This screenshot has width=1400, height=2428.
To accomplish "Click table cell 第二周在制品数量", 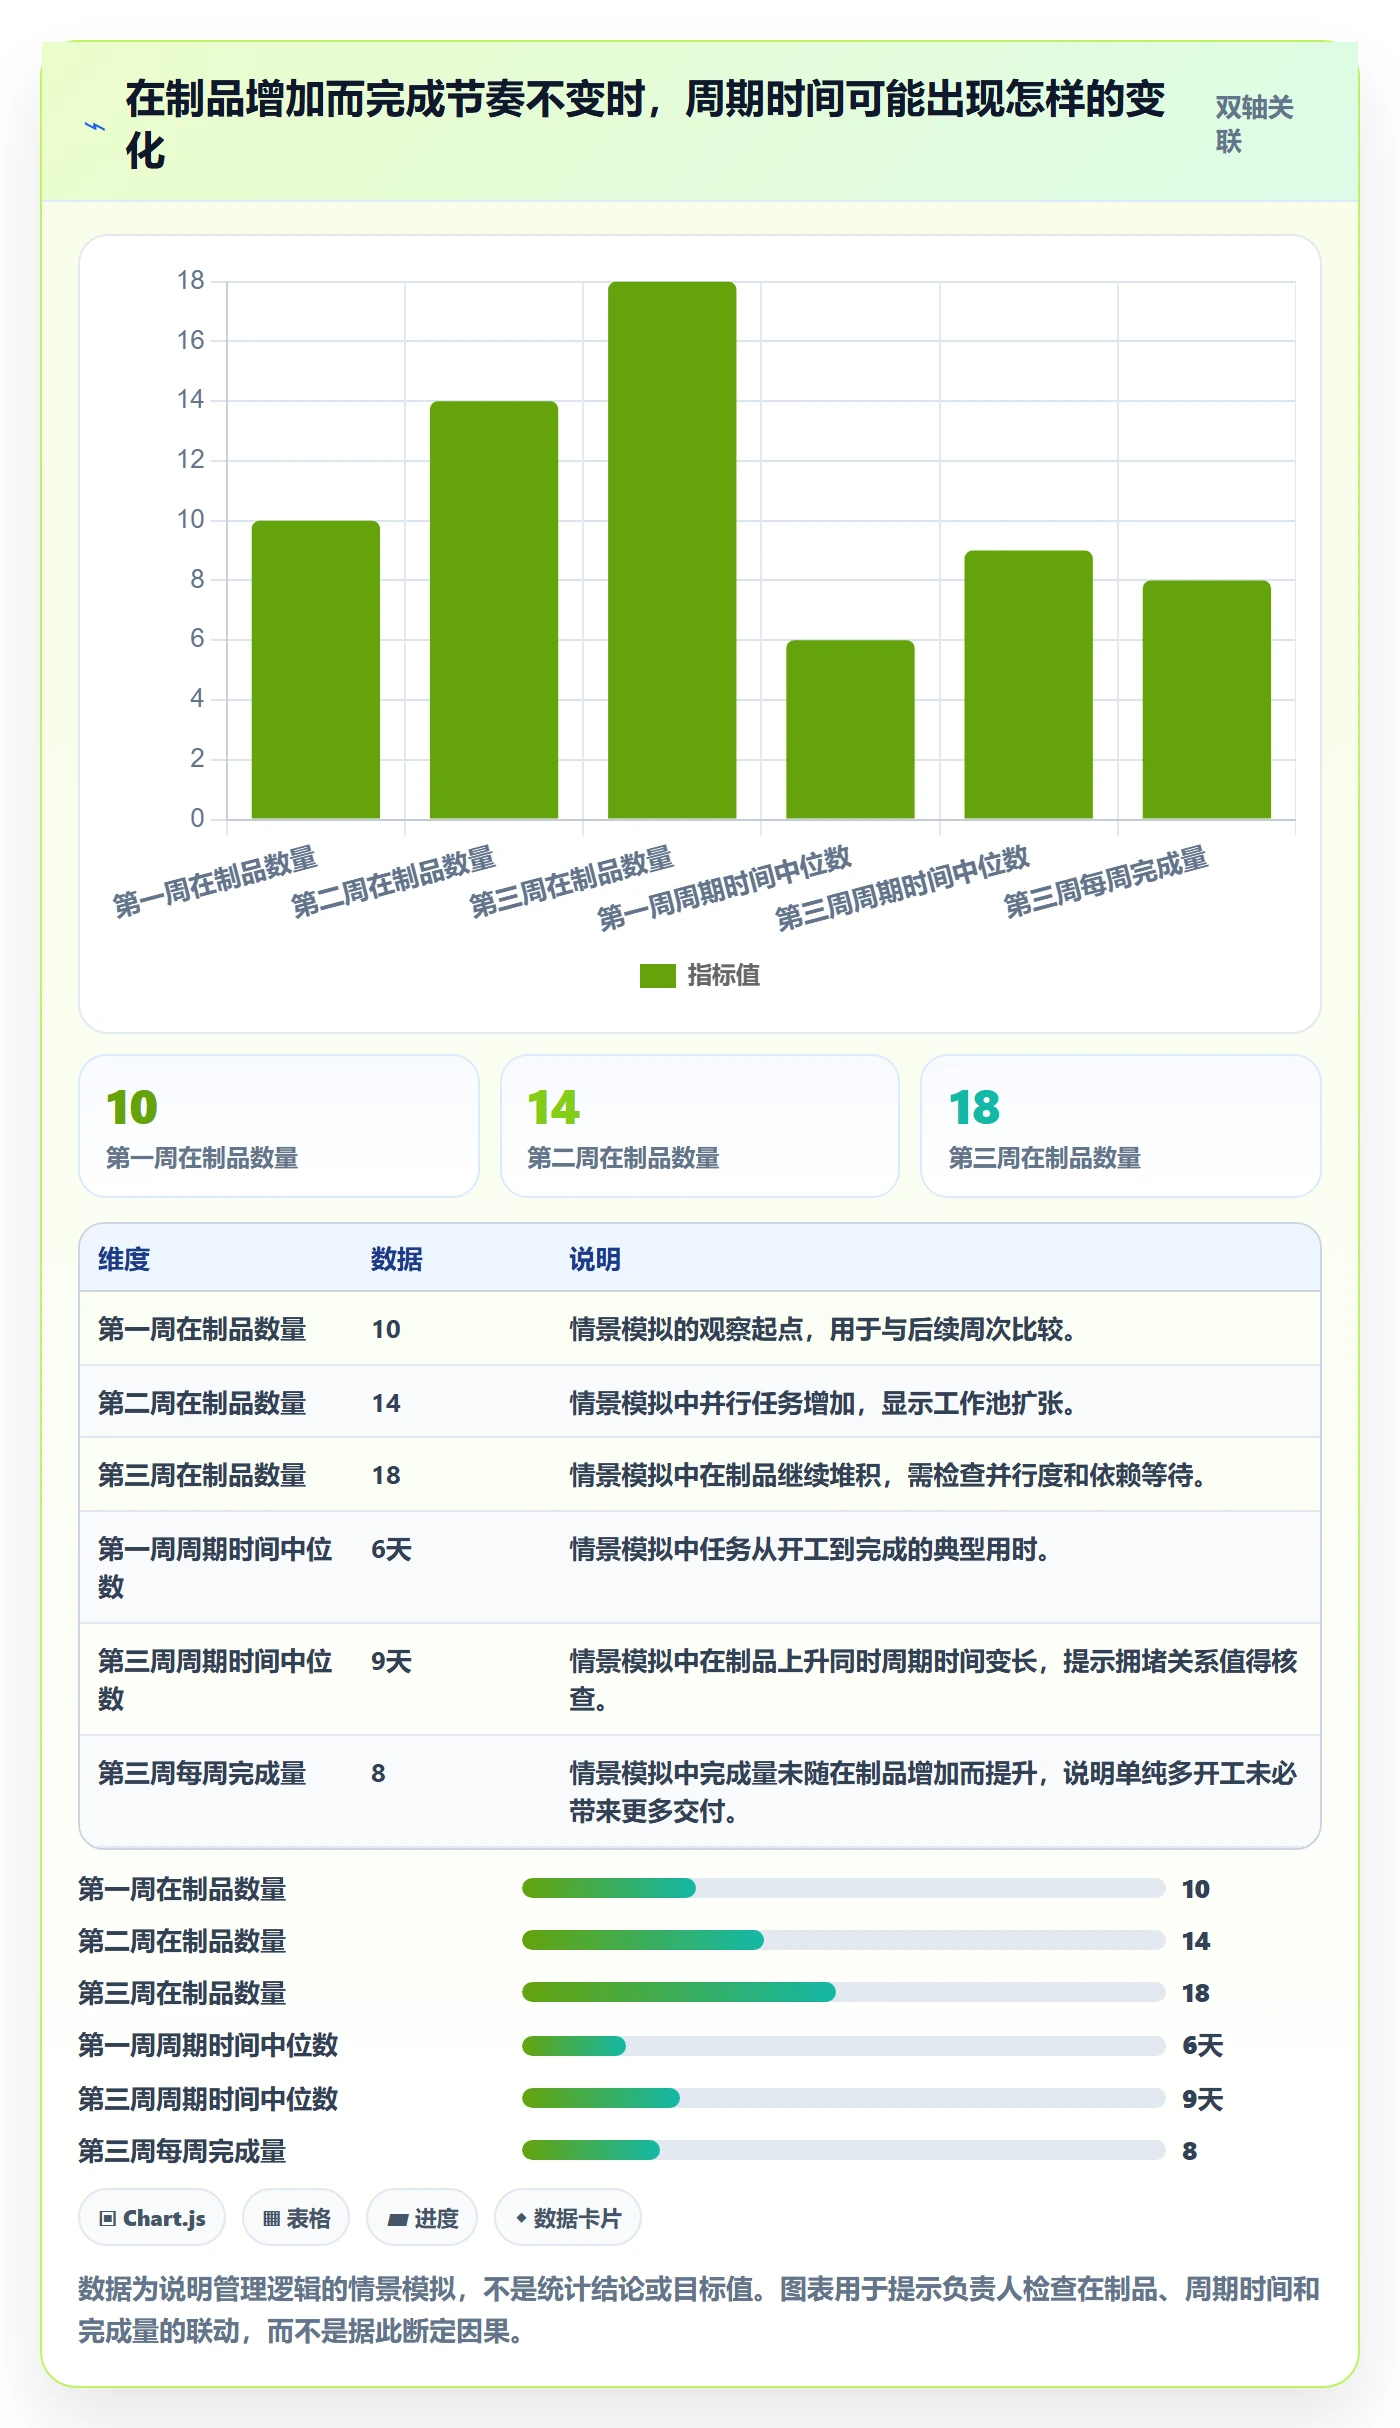I will click(x=202, y=1403).
